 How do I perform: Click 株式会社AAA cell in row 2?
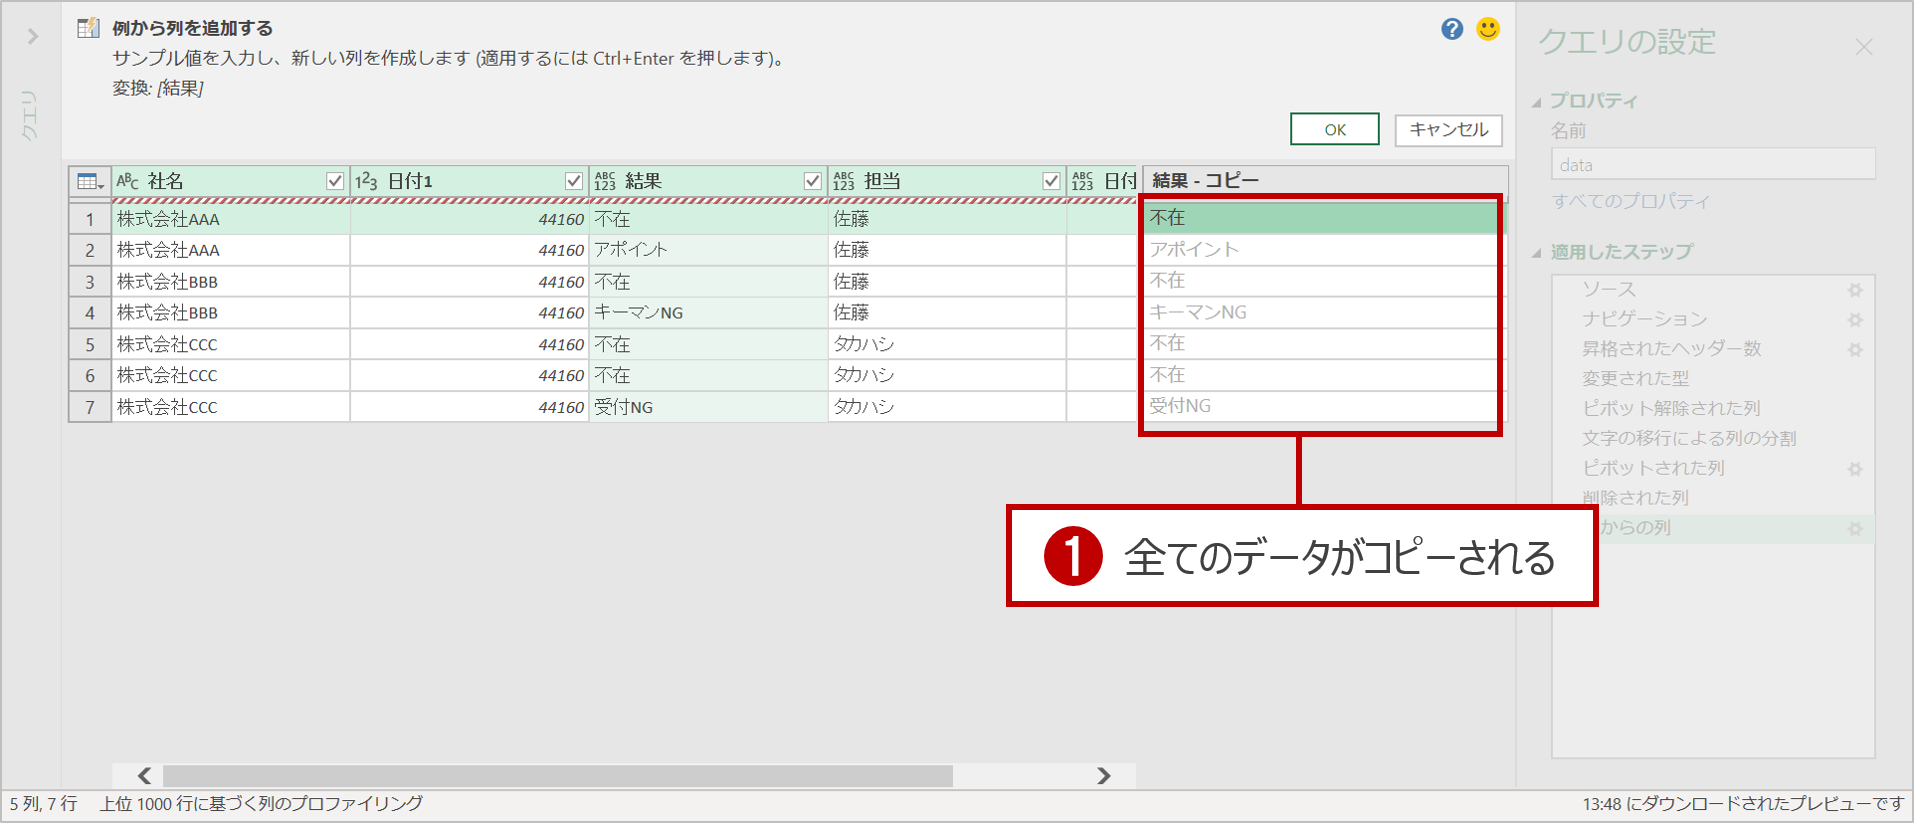[231, 250]
